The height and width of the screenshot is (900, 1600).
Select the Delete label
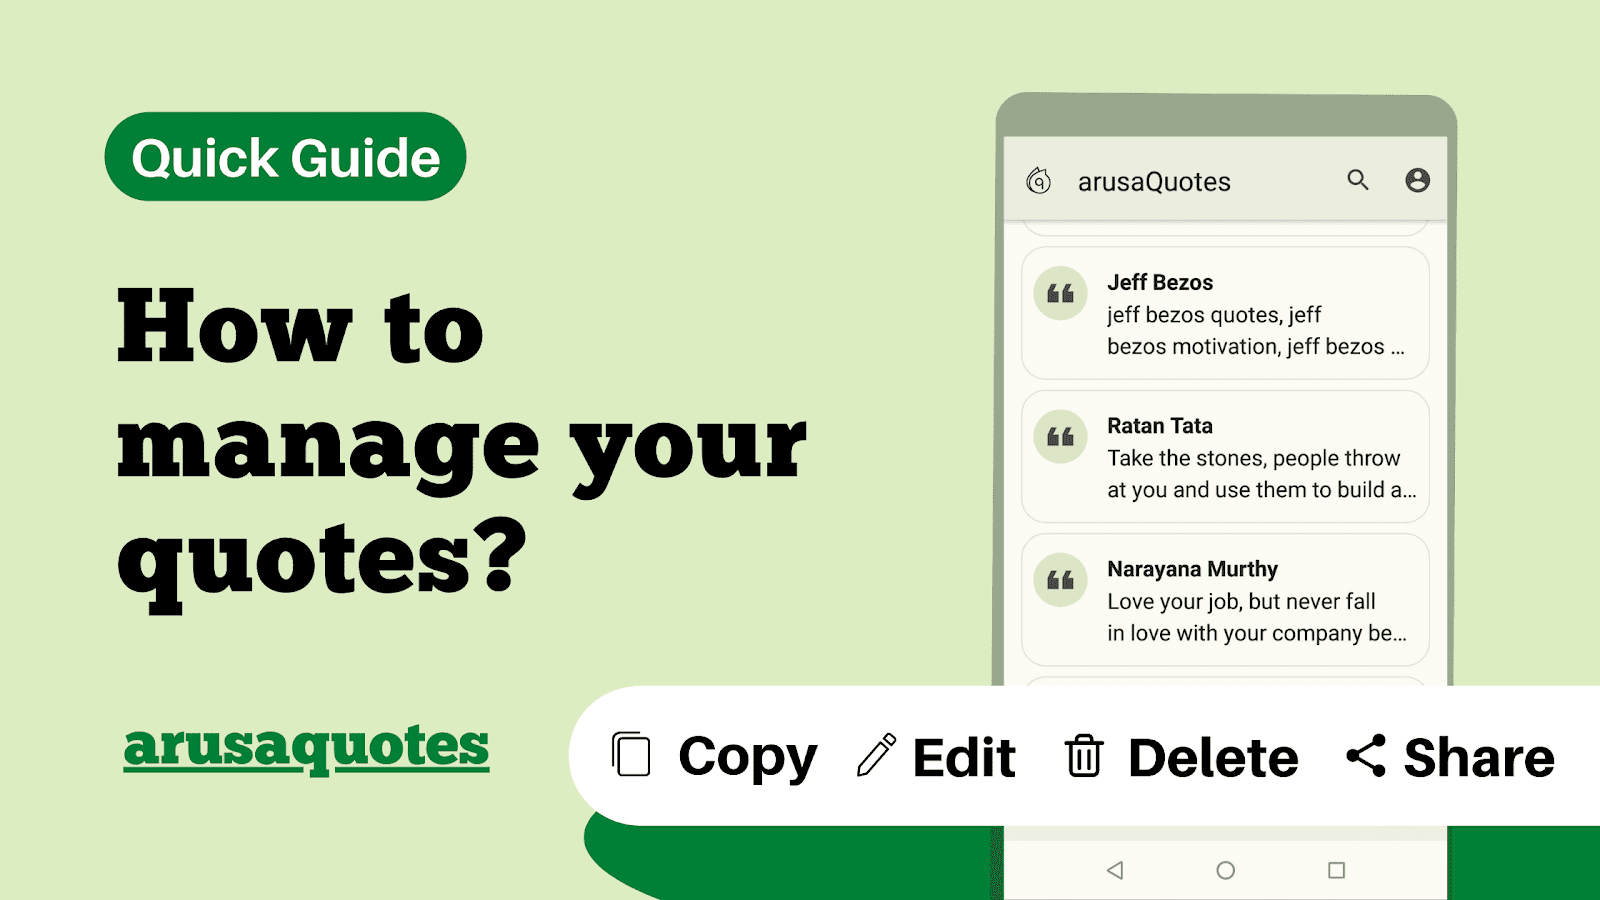click(1213, 757)
